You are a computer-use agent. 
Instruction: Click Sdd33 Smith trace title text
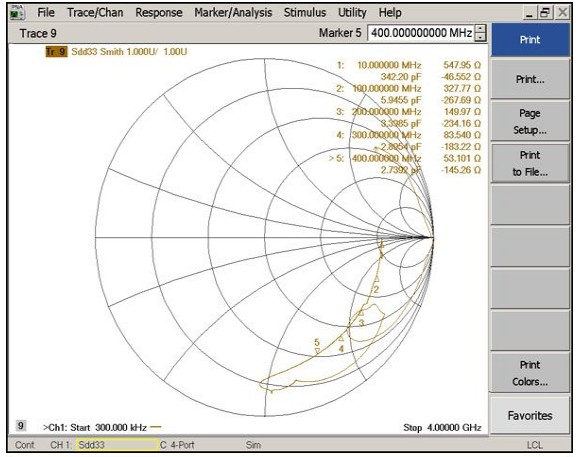click(x=129, y=52)
